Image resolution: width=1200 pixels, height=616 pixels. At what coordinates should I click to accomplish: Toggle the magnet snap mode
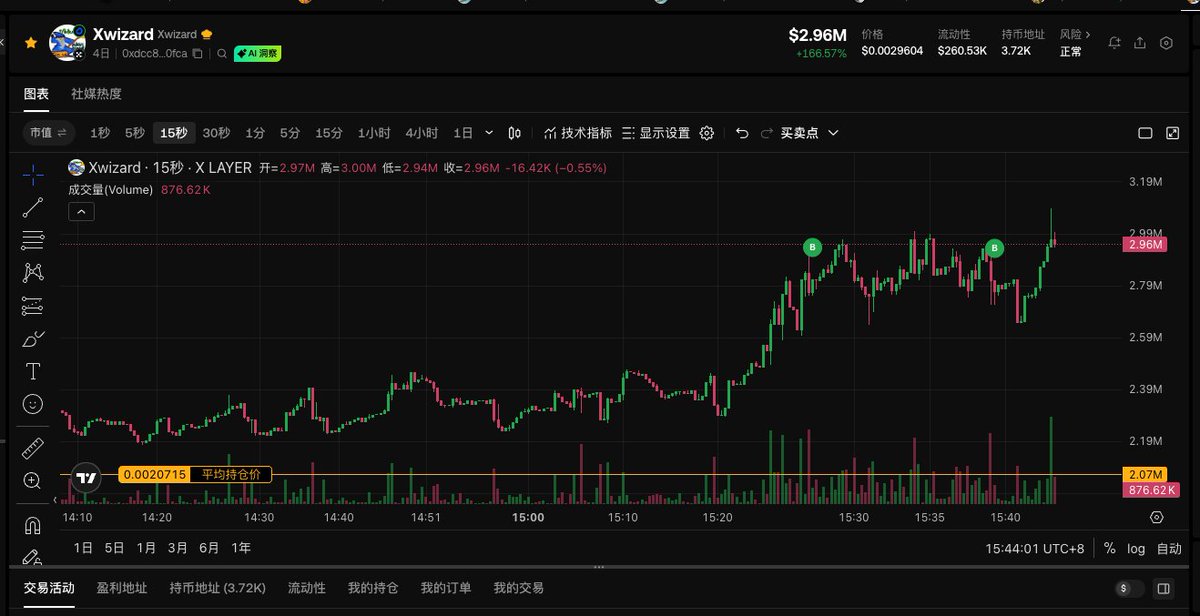(x=33, y=525)
